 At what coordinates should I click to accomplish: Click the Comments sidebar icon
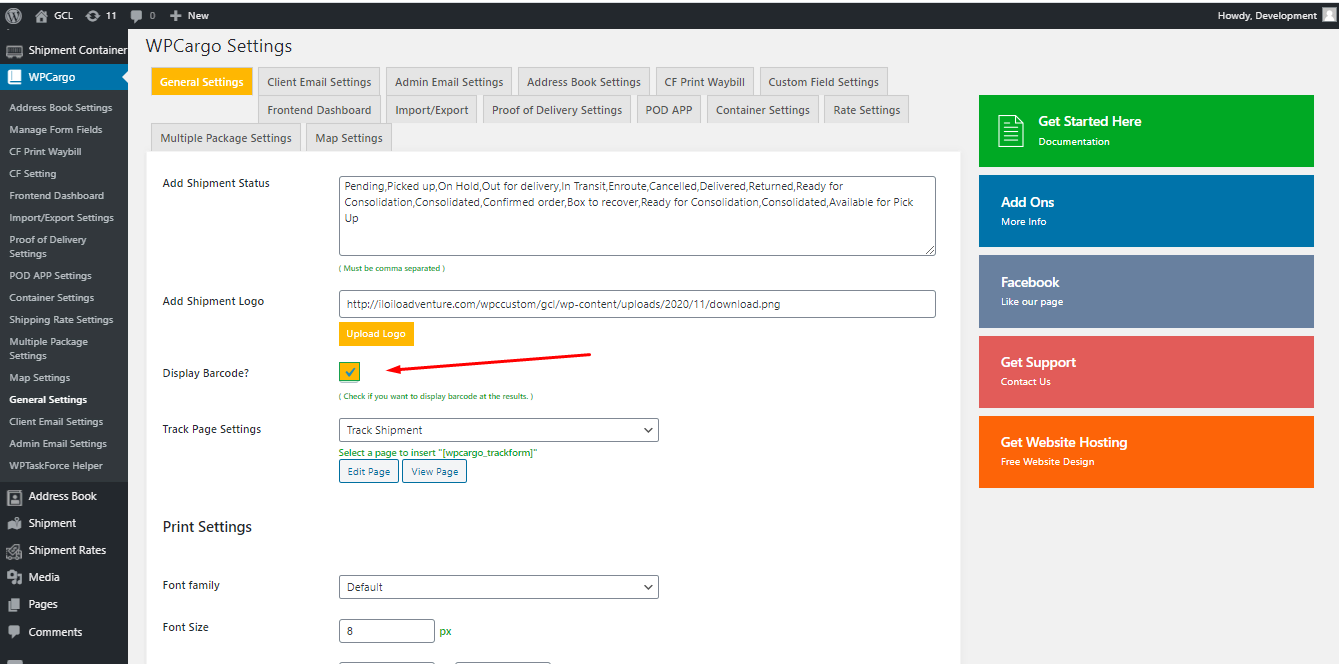[x=14, y=632]
